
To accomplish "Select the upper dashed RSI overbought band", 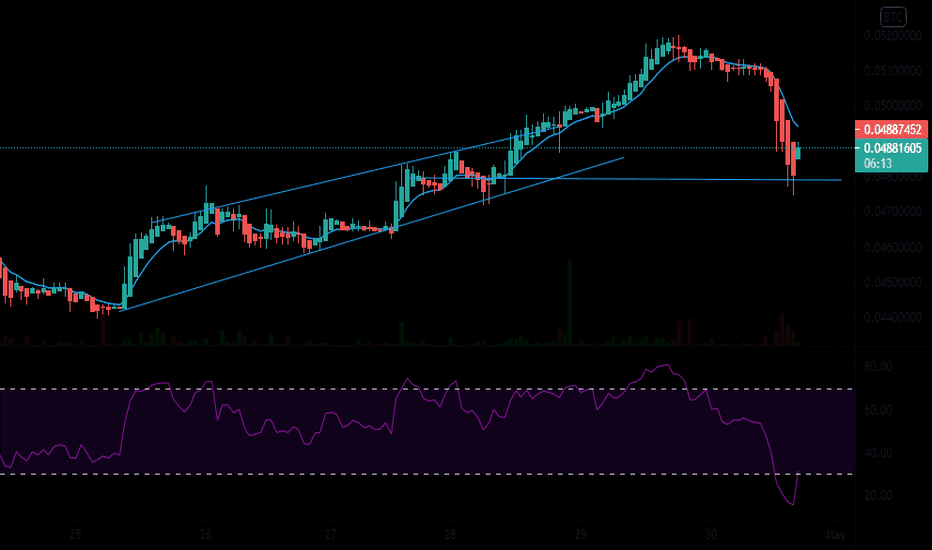I will 427,389.
